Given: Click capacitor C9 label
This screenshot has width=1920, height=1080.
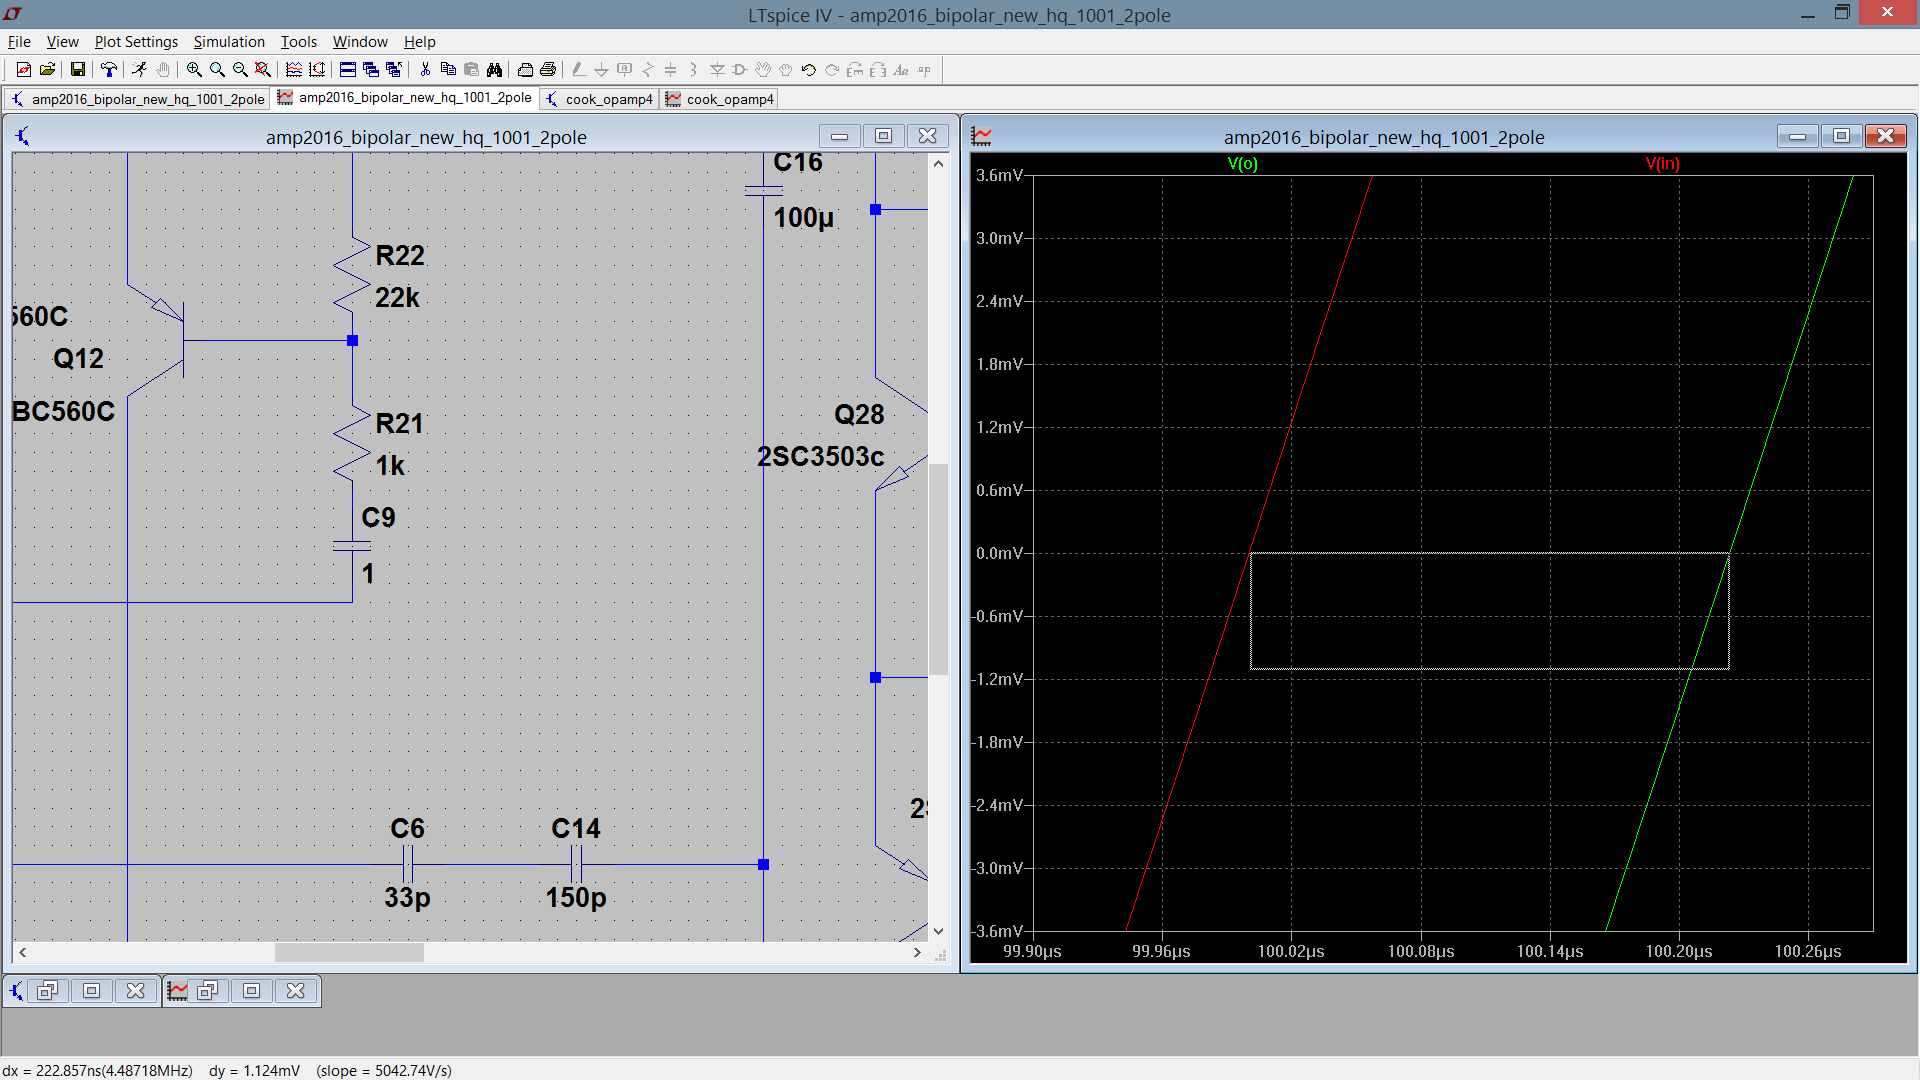Looking at the screenshot, I should (378, 518).
